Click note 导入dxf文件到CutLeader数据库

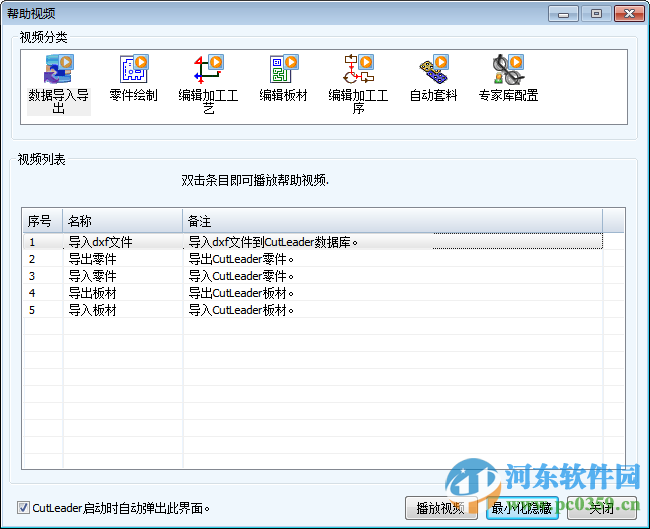273,242
